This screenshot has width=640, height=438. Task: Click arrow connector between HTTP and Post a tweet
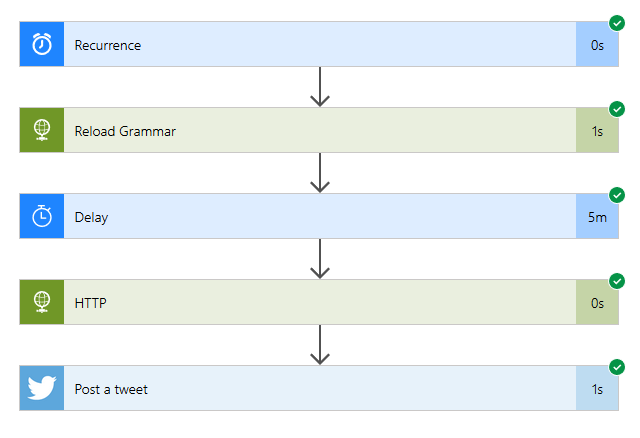click(320, 345)
